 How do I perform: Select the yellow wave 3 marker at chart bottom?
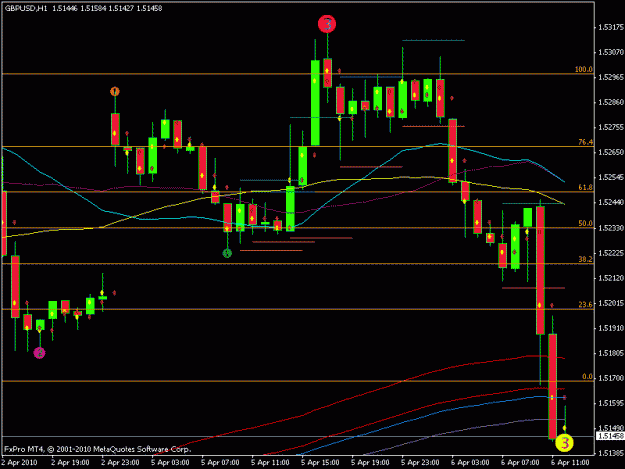pyautogui.click(x=564, y=443)
